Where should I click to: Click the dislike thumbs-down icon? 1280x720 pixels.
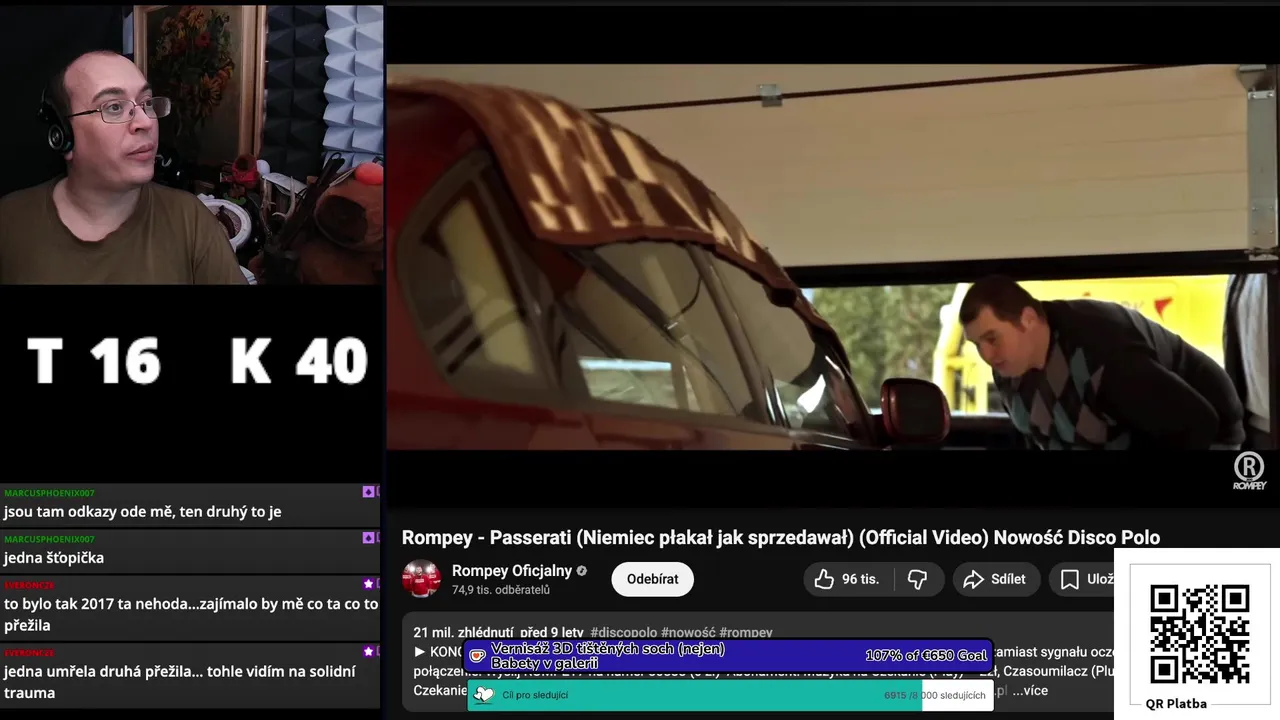tap(917, 579)
